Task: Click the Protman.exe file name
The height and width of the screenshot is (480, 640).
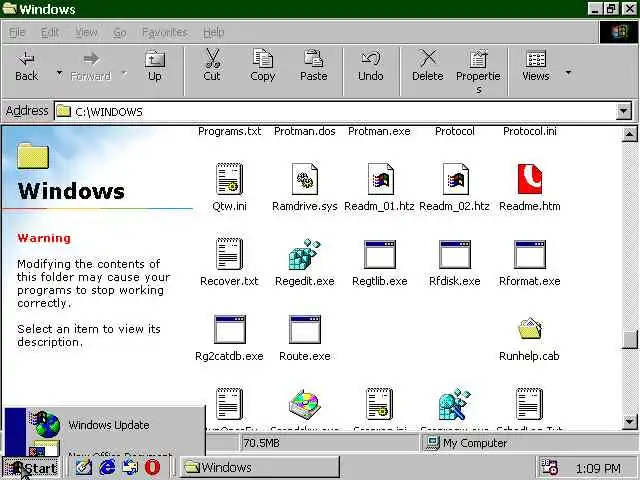Action: click(379, 131)
